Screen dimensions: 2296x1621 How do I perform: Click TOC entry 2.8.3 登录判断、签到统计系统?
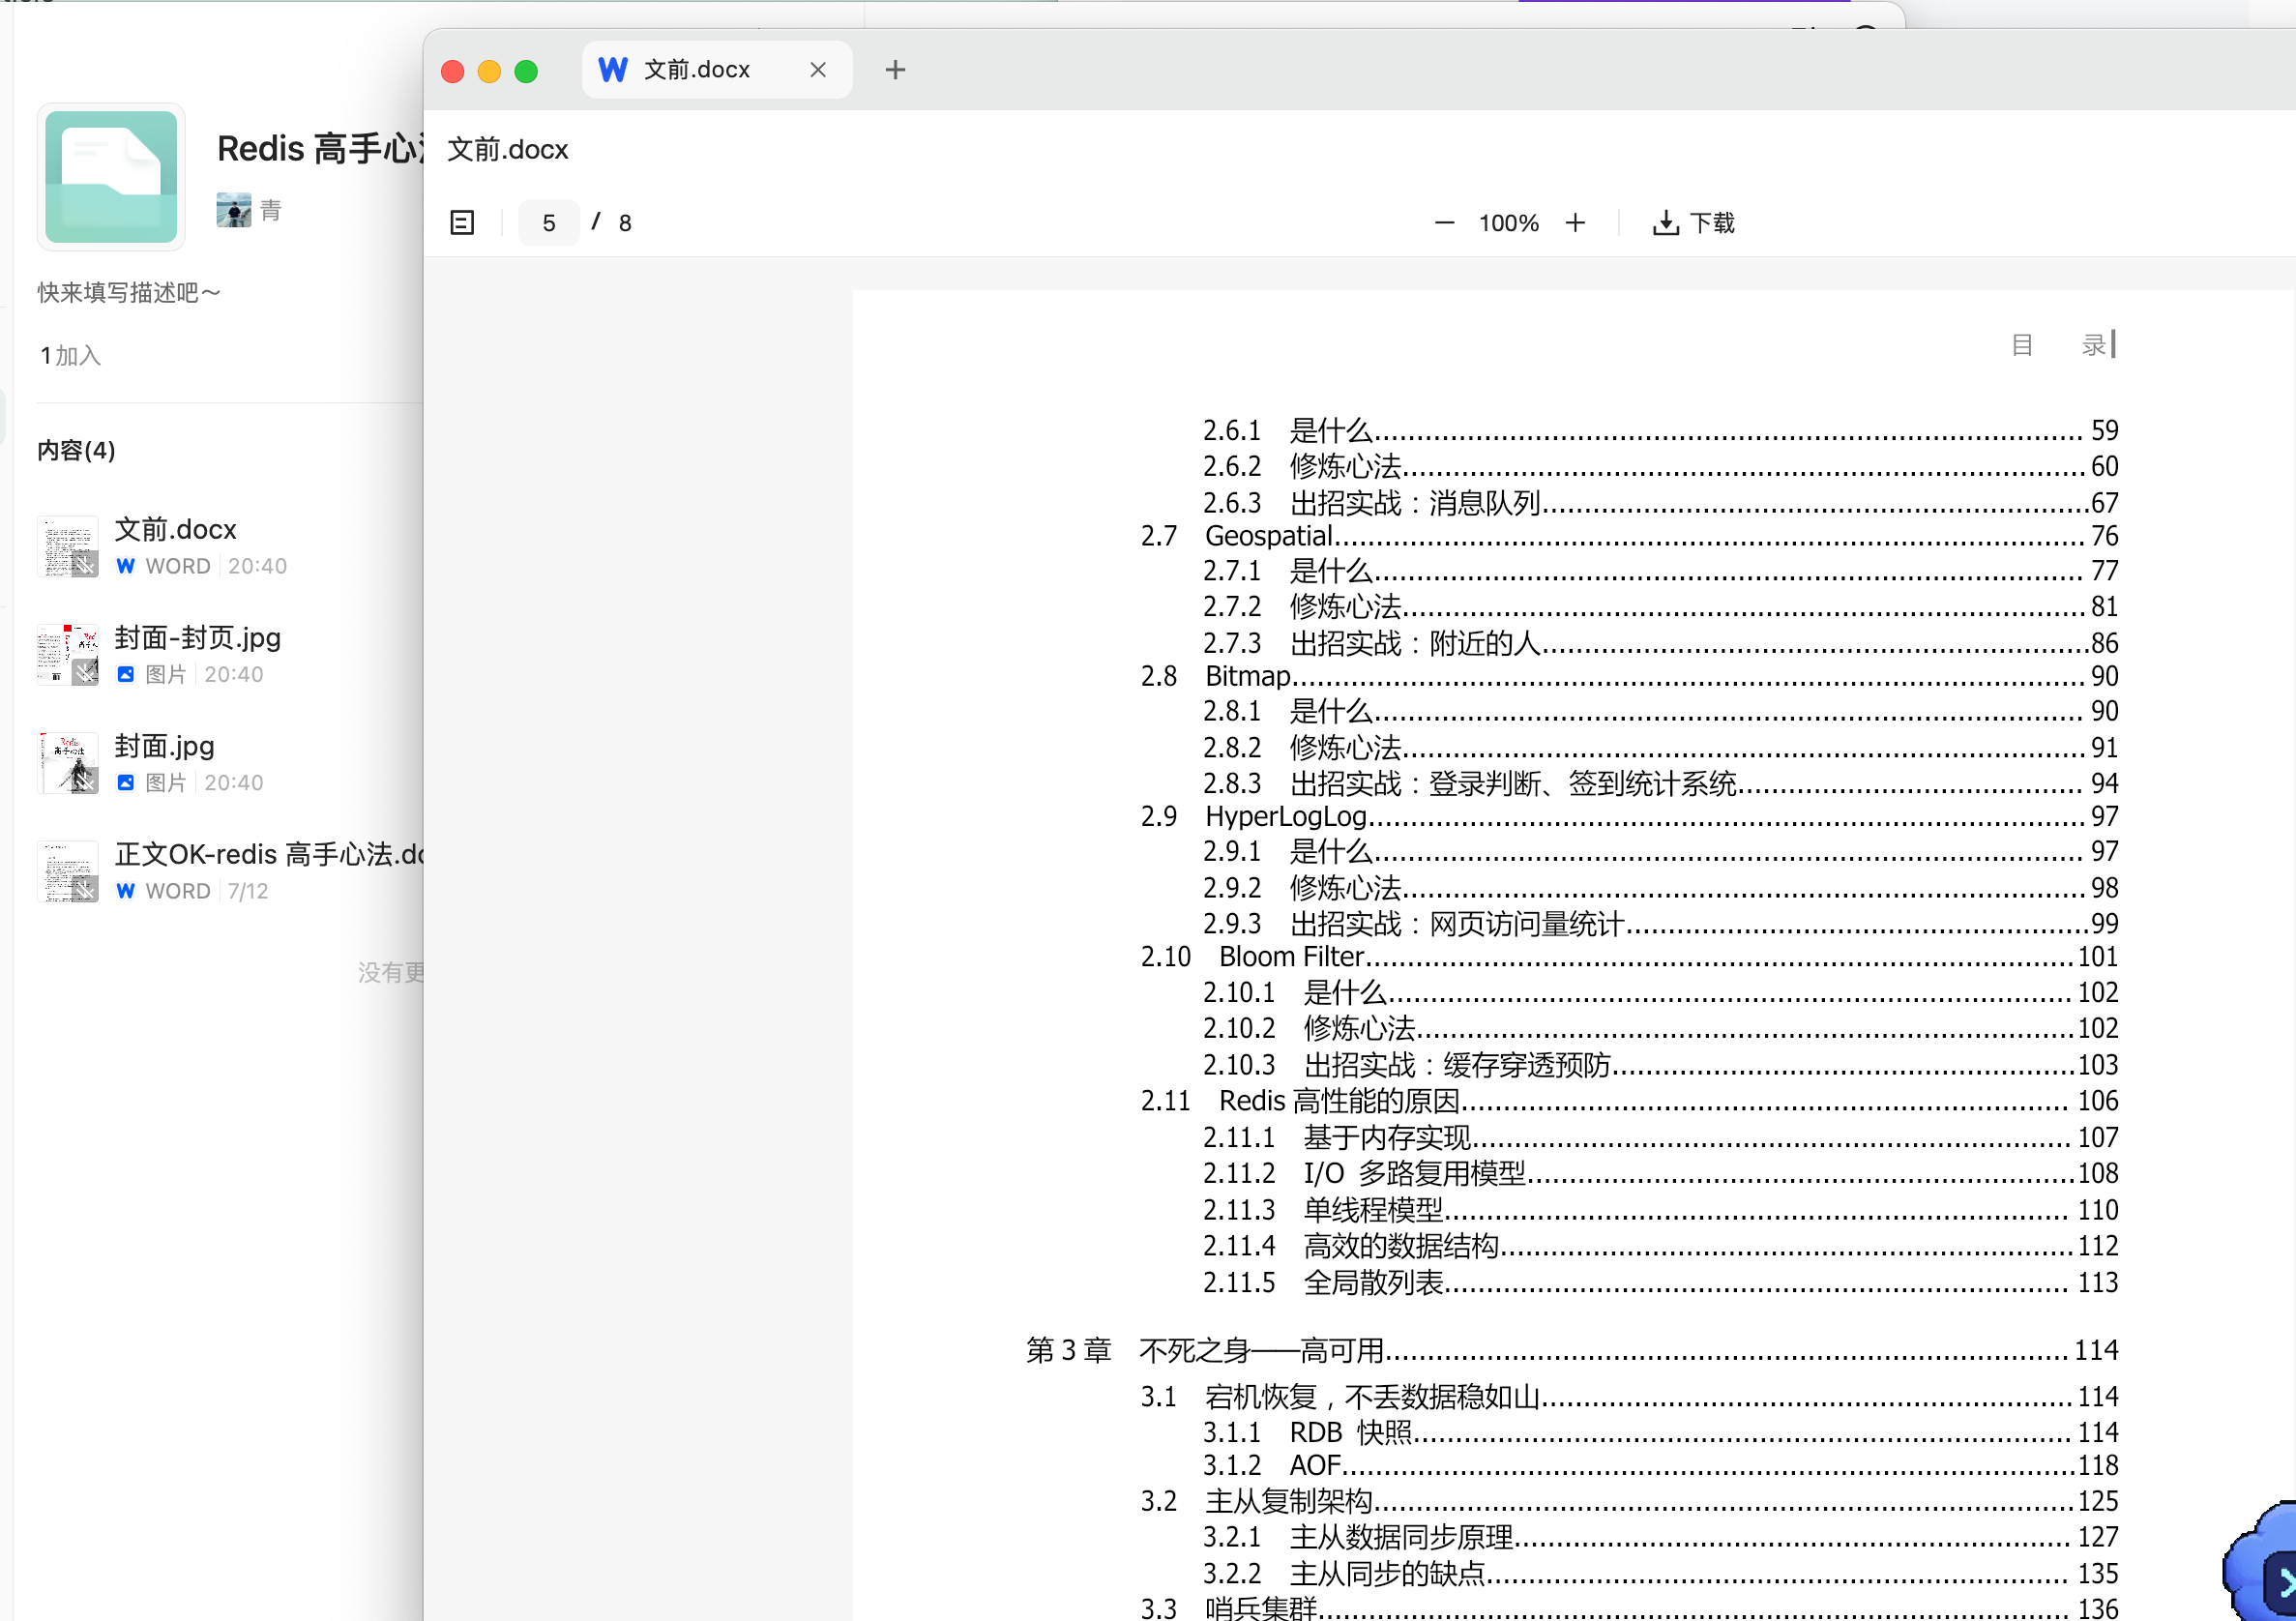(1660, 783)
